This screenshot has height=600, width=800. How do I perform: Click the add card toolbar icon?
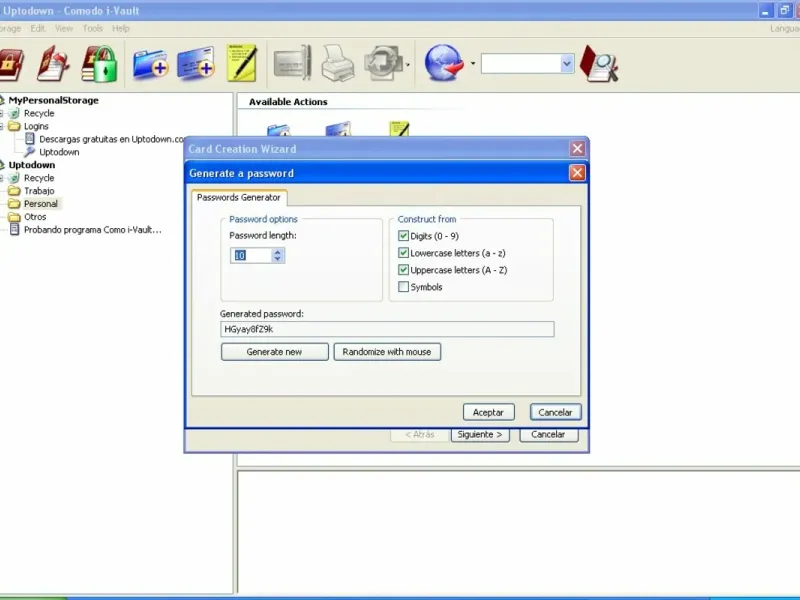click(x=196, y=63)
